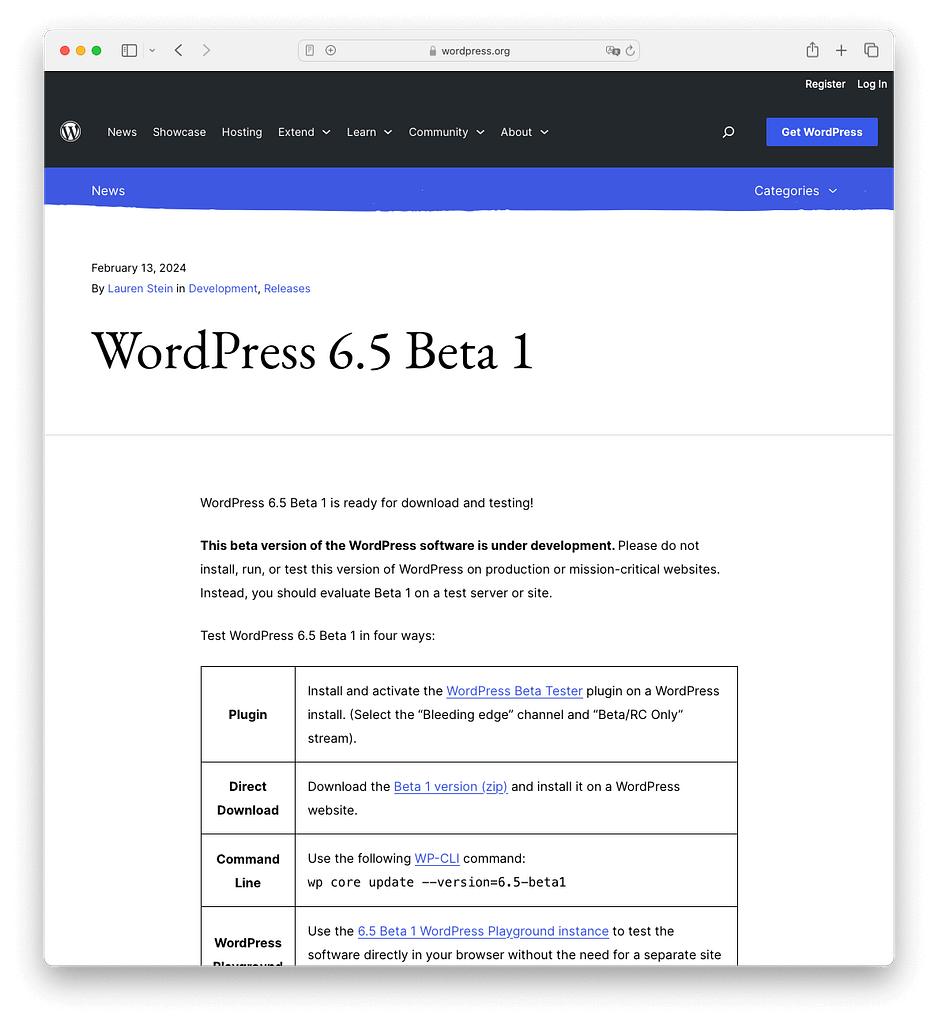Open the Community dropdown menu
Viewport: 938px width, 1024px height.
[446, 131]
